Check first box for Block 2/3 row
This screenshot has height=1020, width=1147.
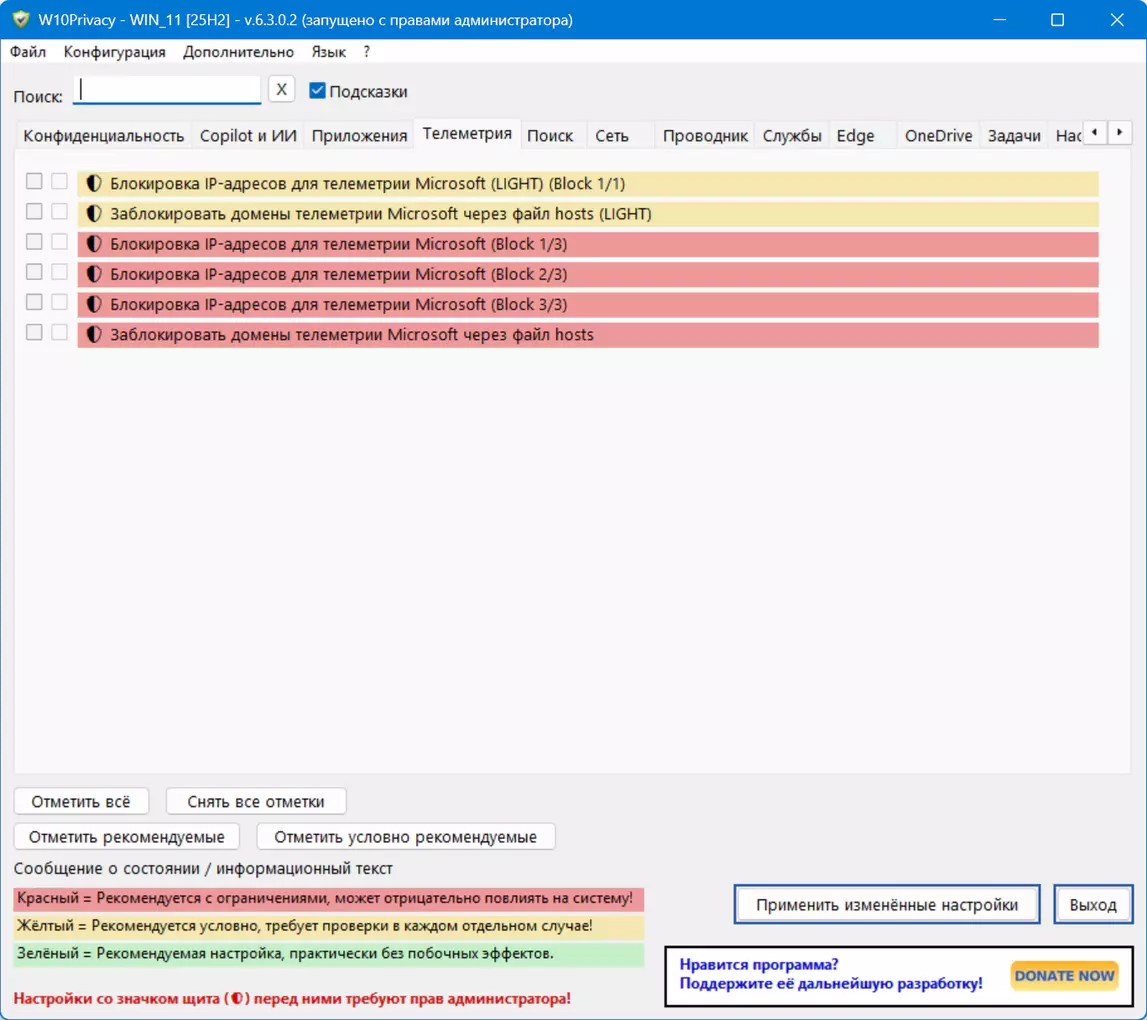click(x=34, y=271)
